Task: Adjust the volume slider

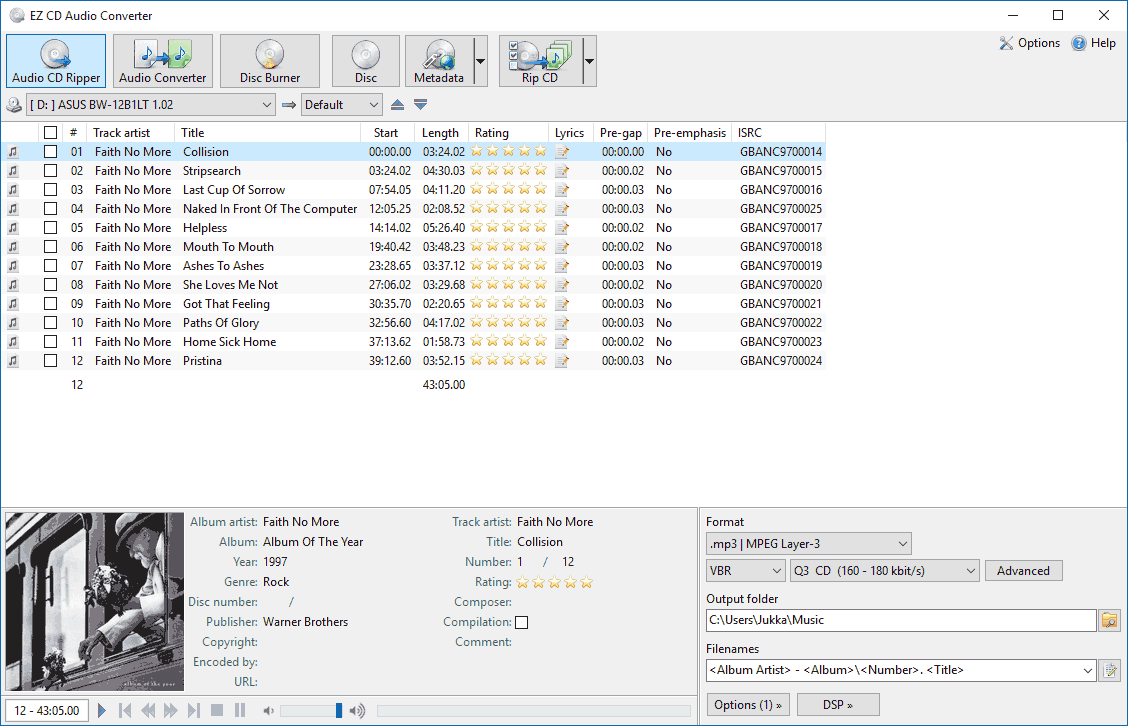Action: 338,711
